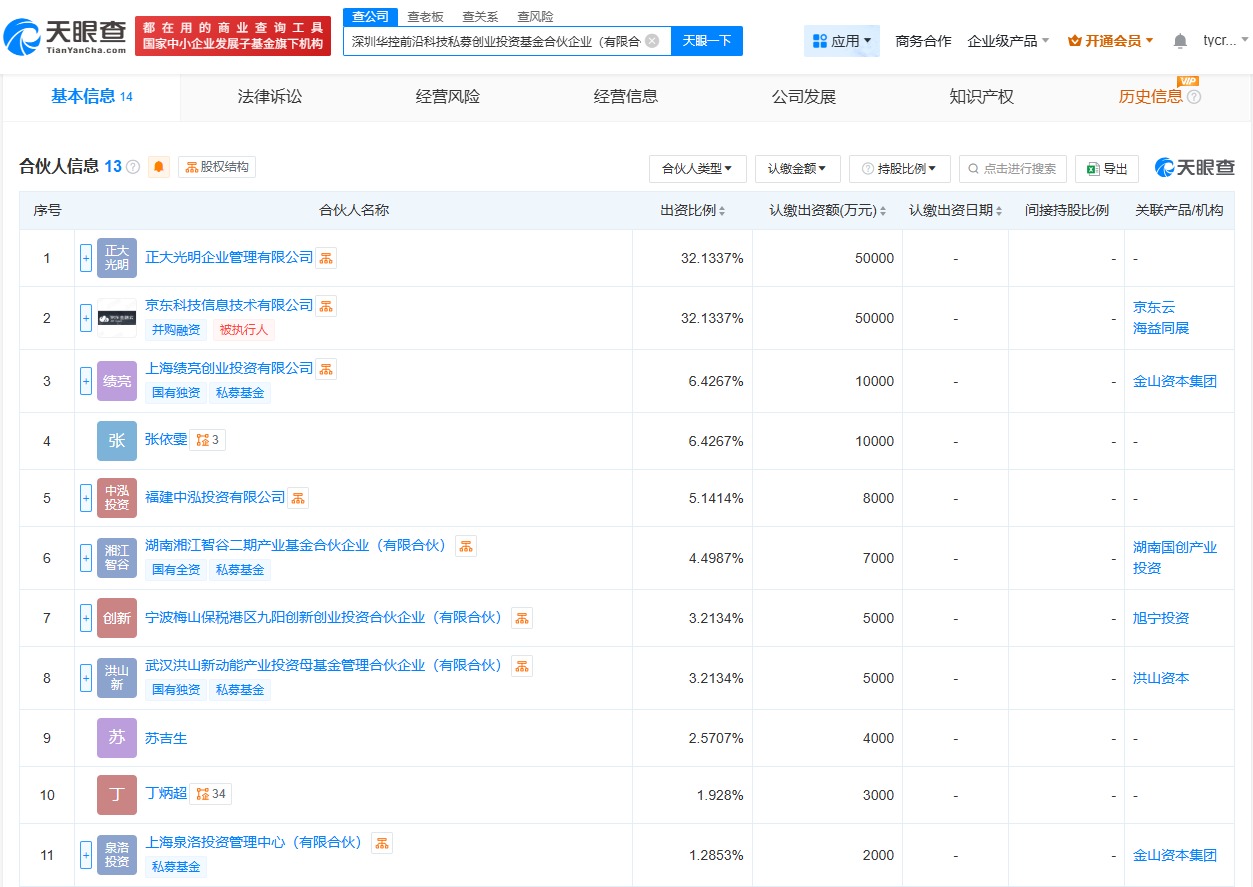
Task: Click the help icon next to 历史信息
Action: pyautogui.click(x=1194, y=97)
